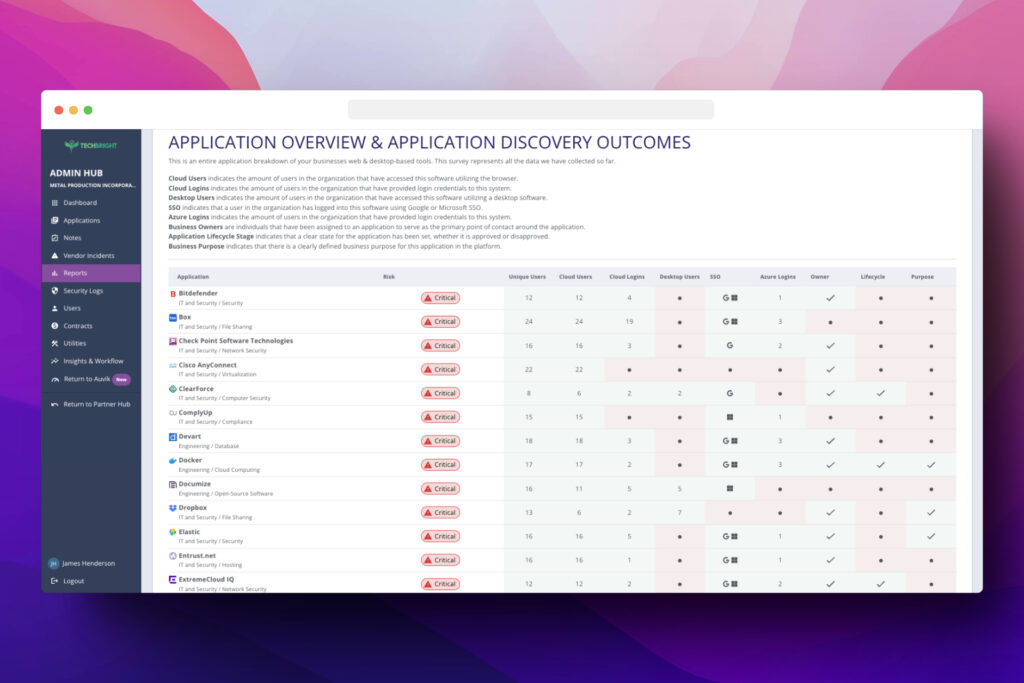The height and width of the screenshot is (683, 1024).
Task: Click the Elastic app icon
Action: (172, 532)
